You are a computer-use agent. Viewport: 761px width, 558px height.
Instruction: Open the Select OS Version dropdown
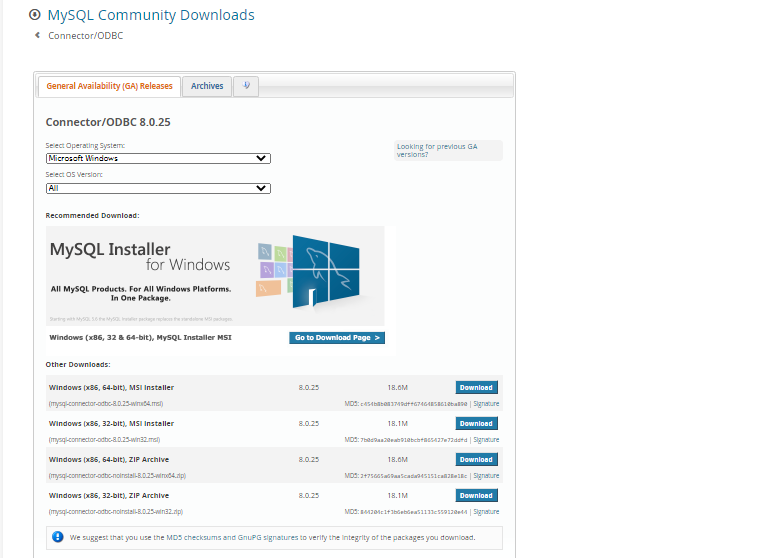click(158, 188)
